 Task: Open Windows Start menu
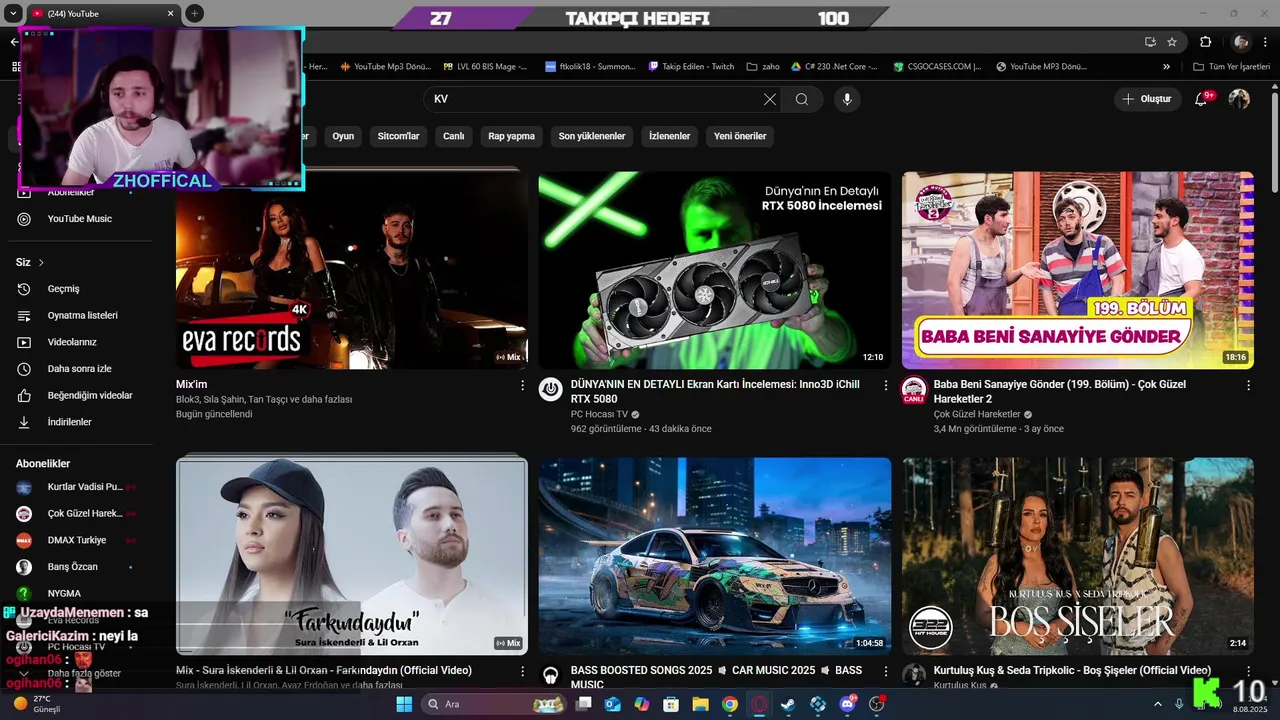pos(404,704)
